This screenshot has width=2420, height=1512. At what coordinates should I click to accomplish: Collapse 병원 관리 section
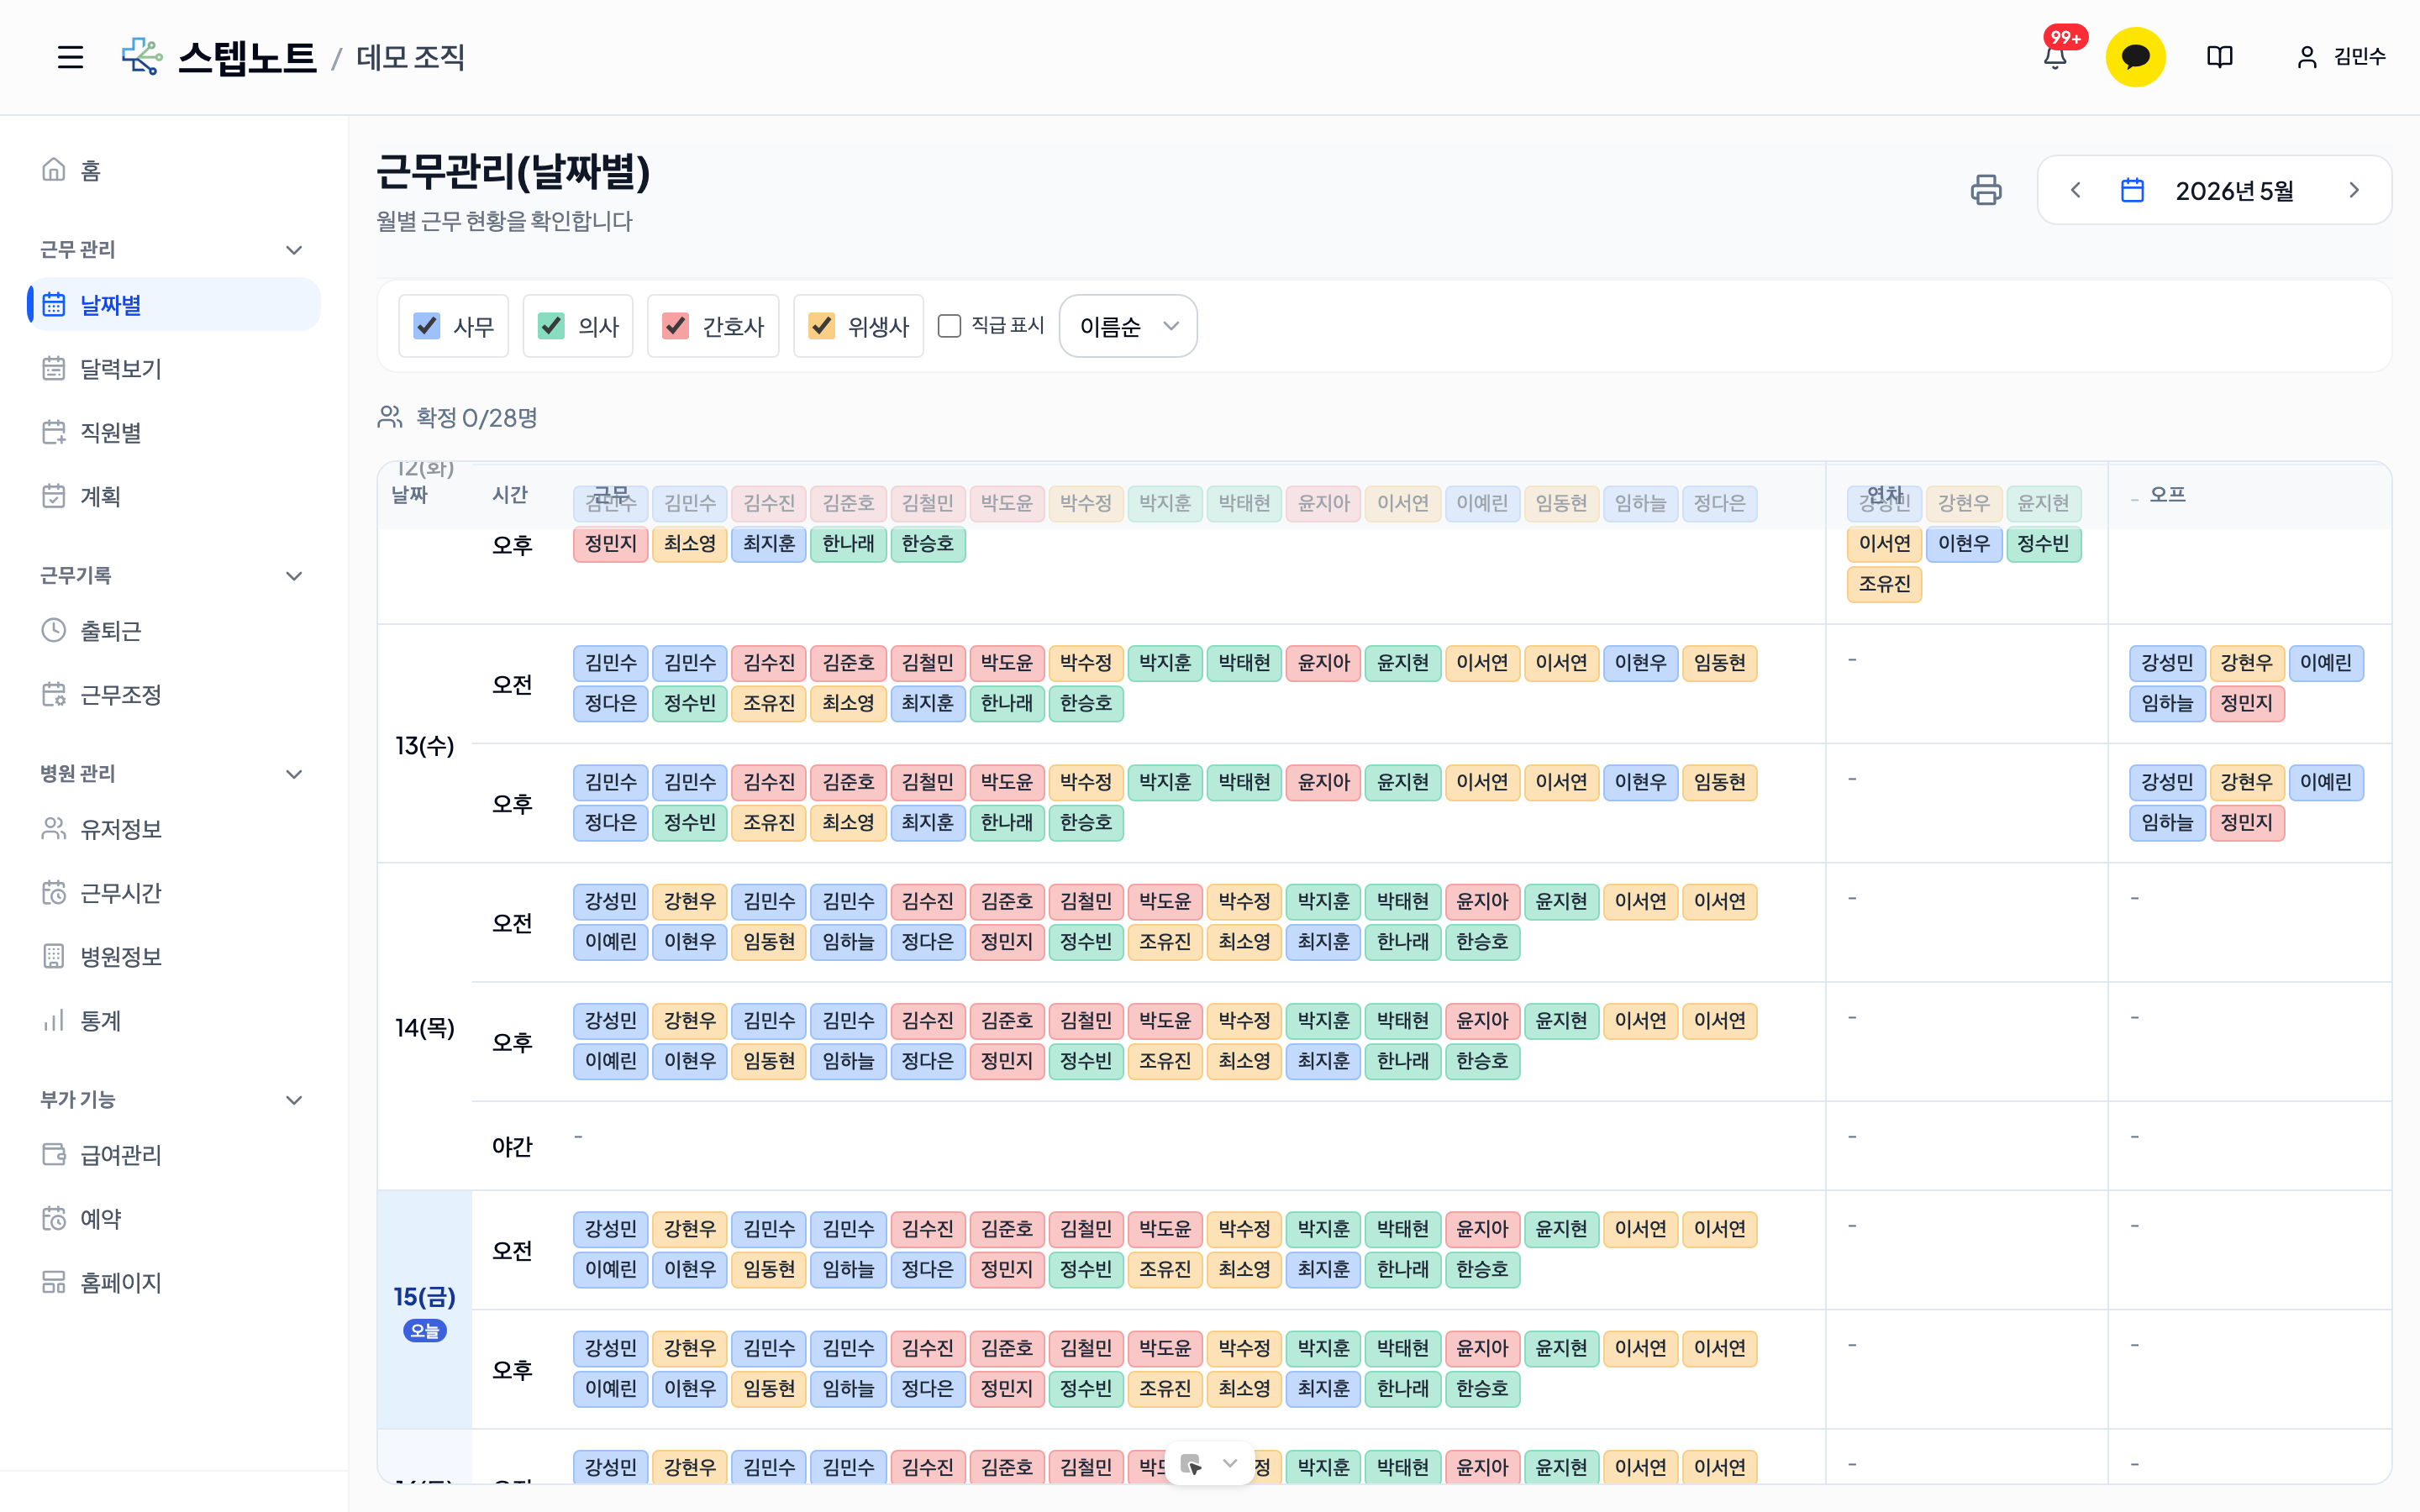click(x=294, y=773)
